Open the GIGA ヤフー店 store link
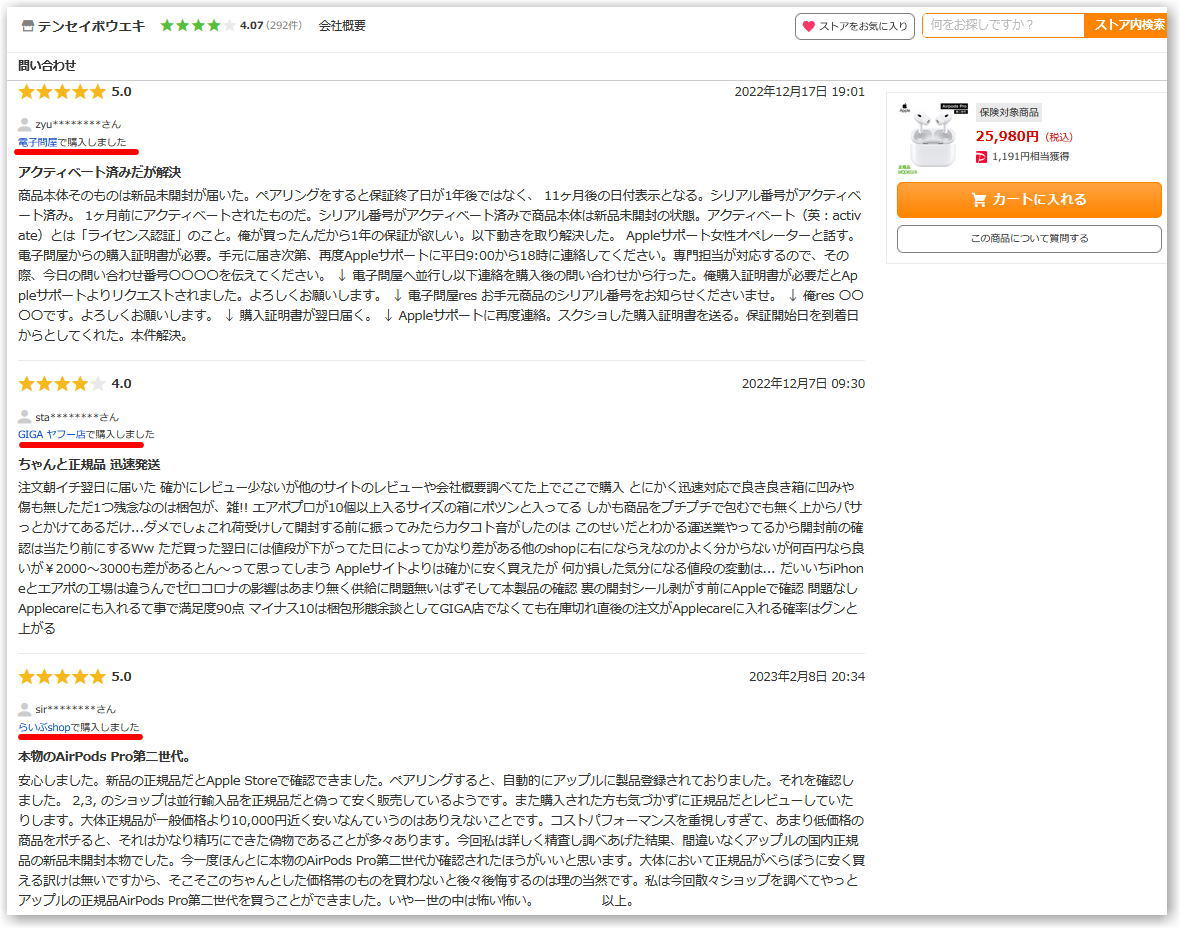Screen dimensions: 1180x928 pyautogui.click(x=51, y=434)
